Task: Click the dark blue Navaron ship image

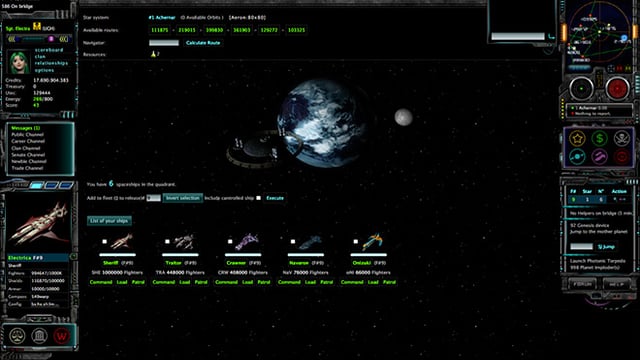Action: click(310, 242)
